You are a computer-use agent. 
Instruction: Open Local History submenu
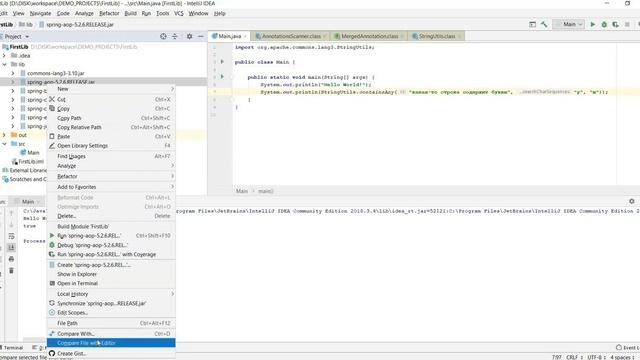point(111,294)
